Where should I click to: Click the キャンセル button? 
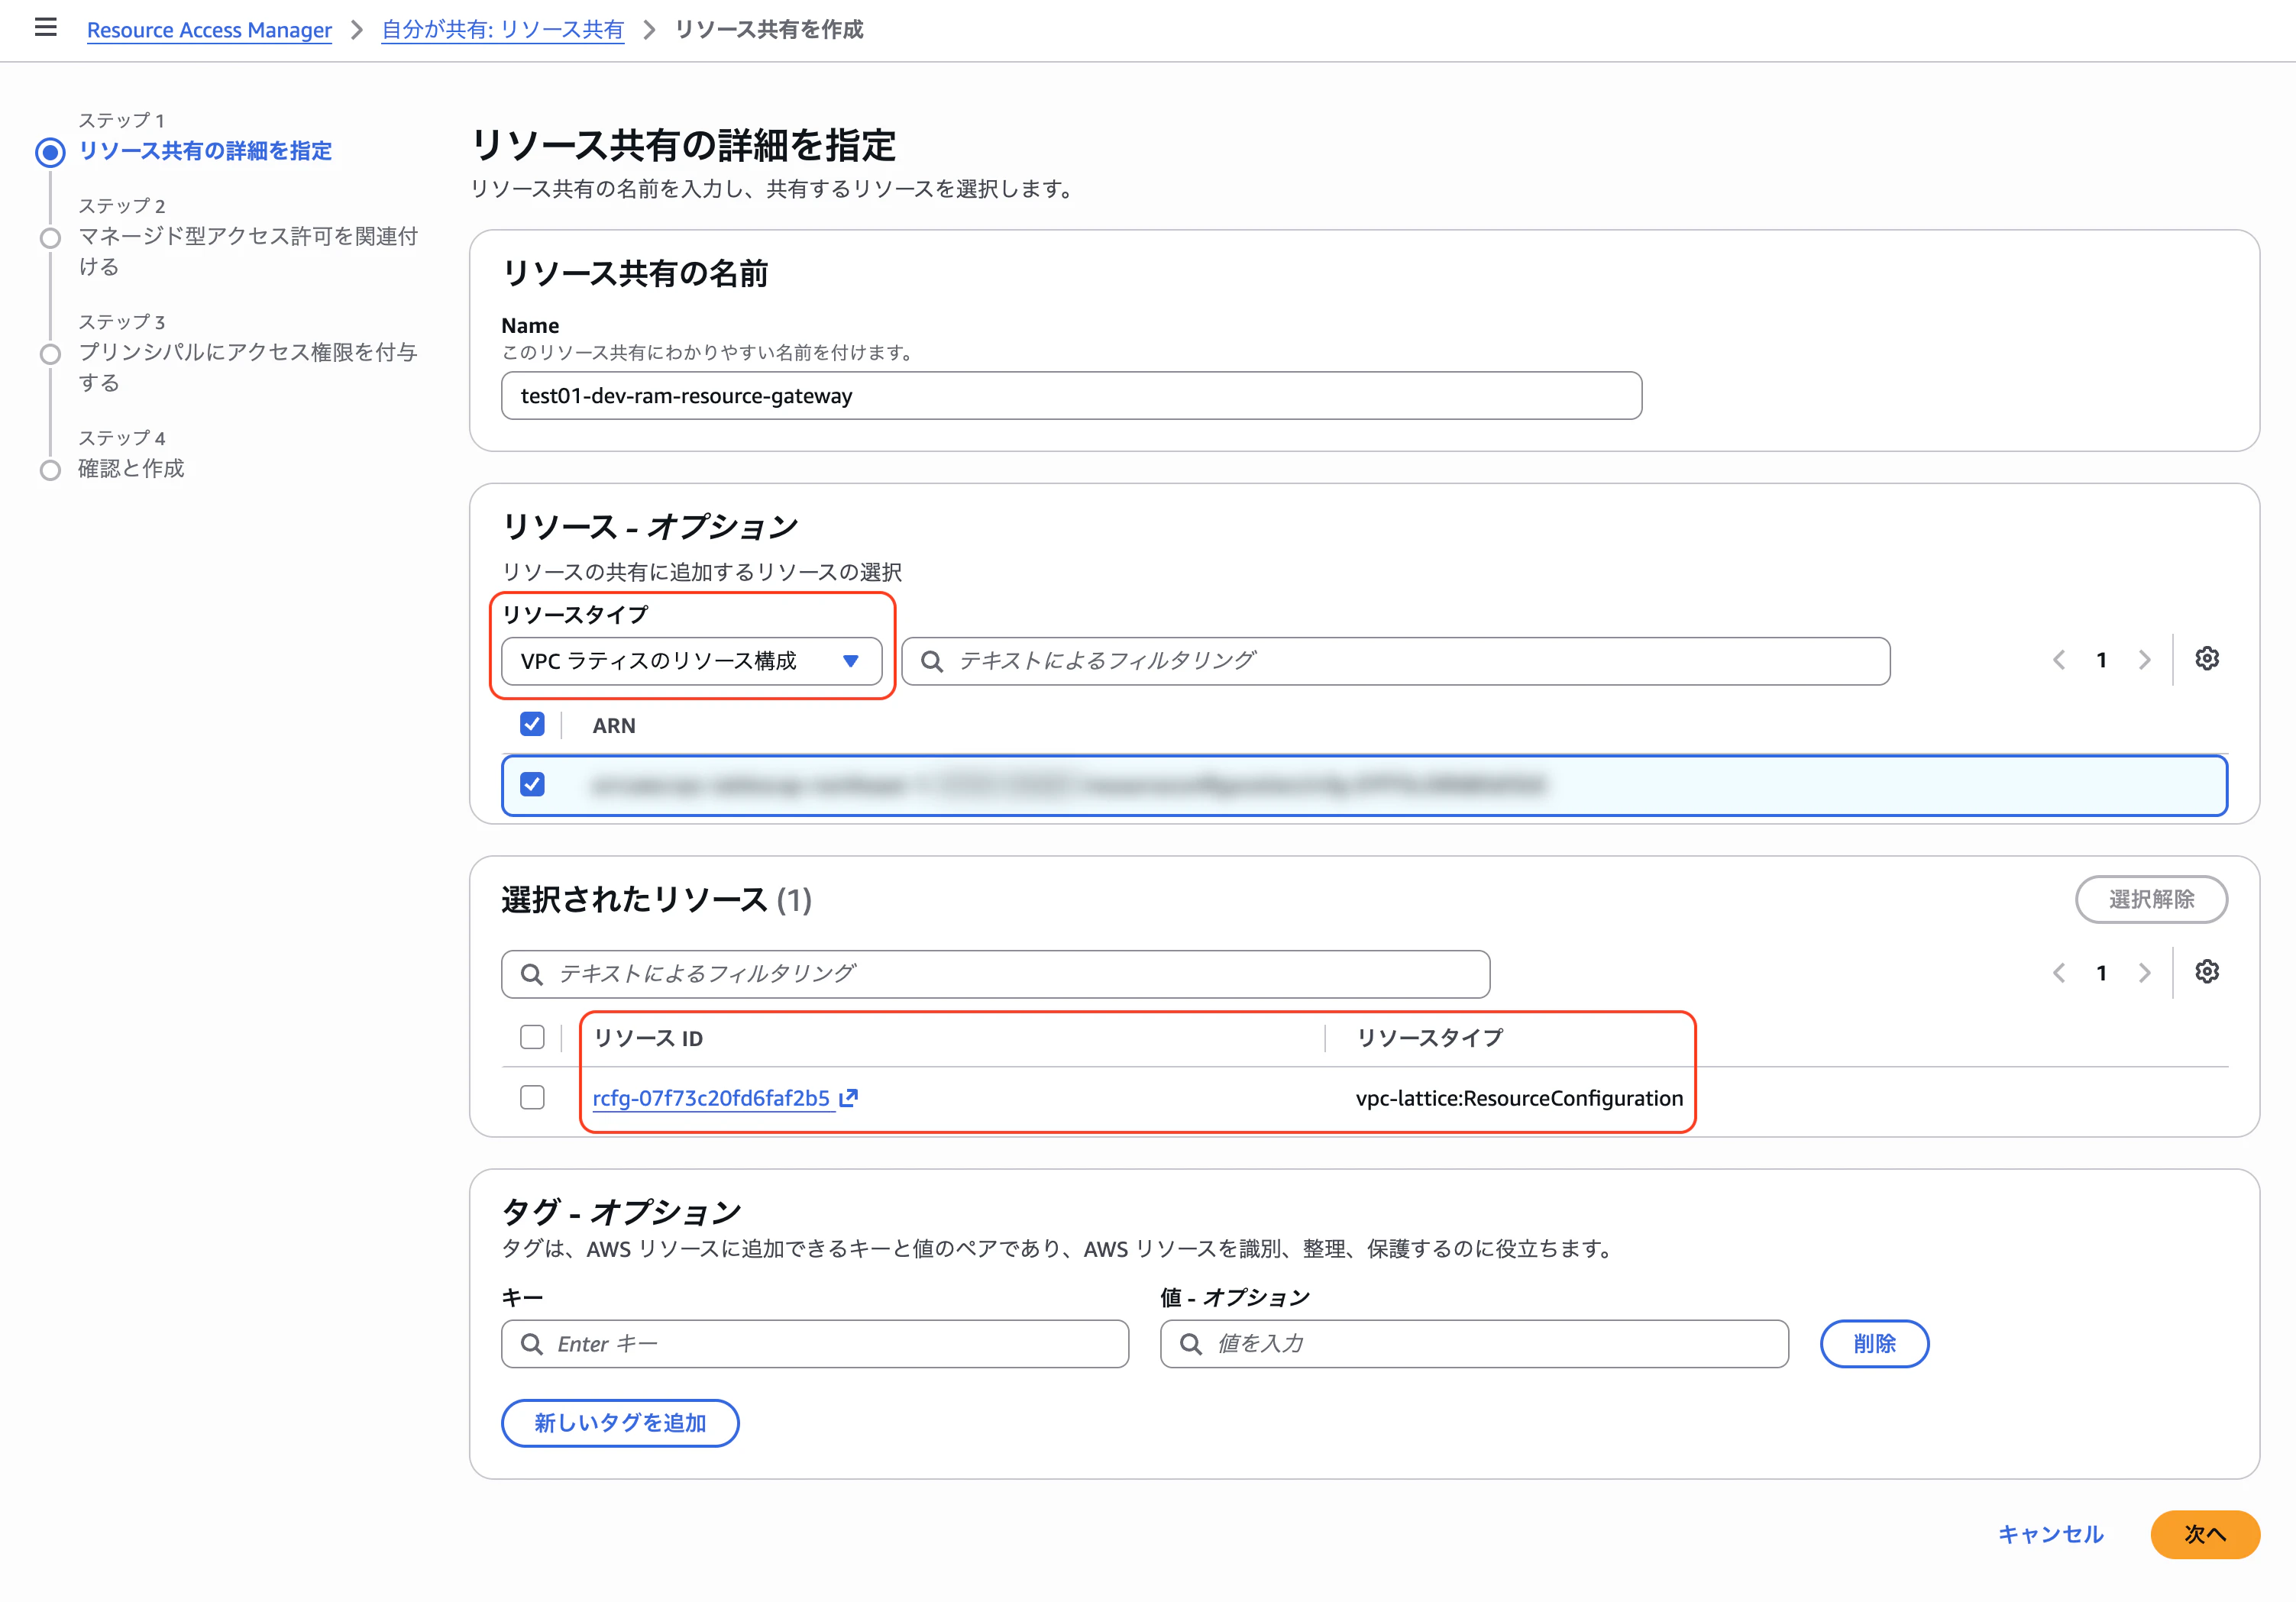point(2050,1534)
